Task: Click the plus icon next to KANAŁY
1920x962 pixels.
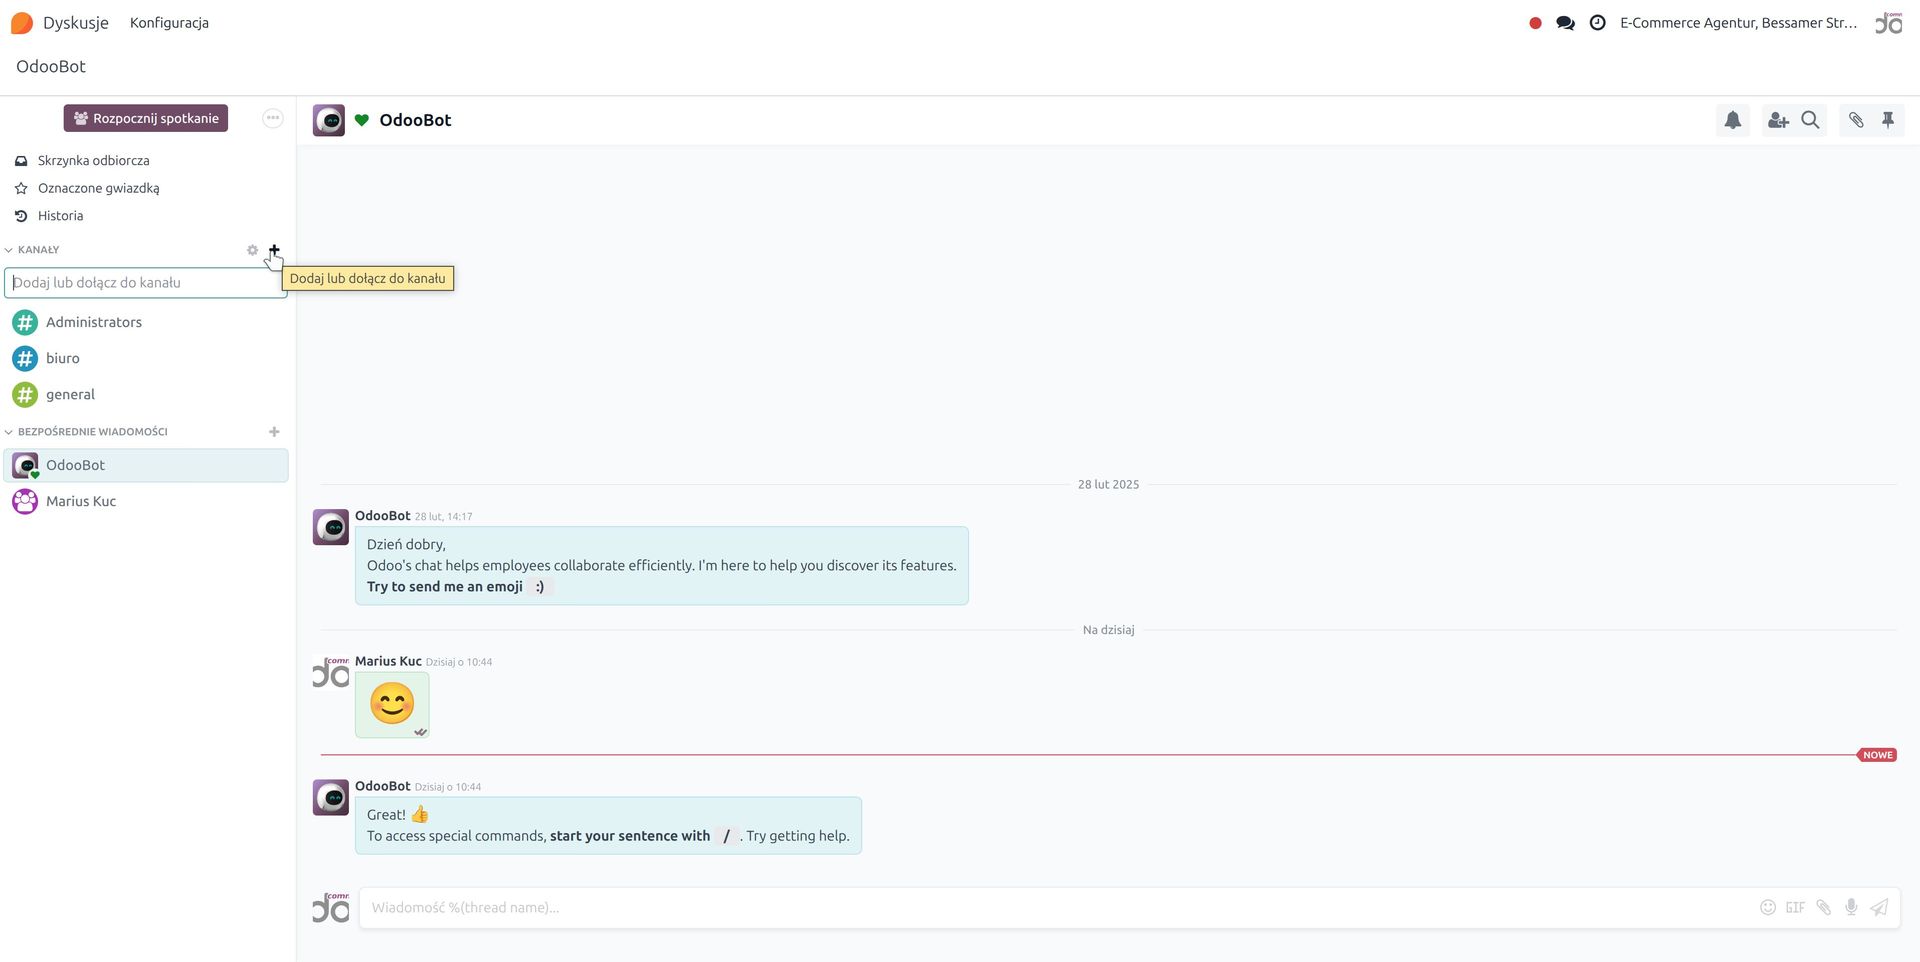Action: coord(274,250)
